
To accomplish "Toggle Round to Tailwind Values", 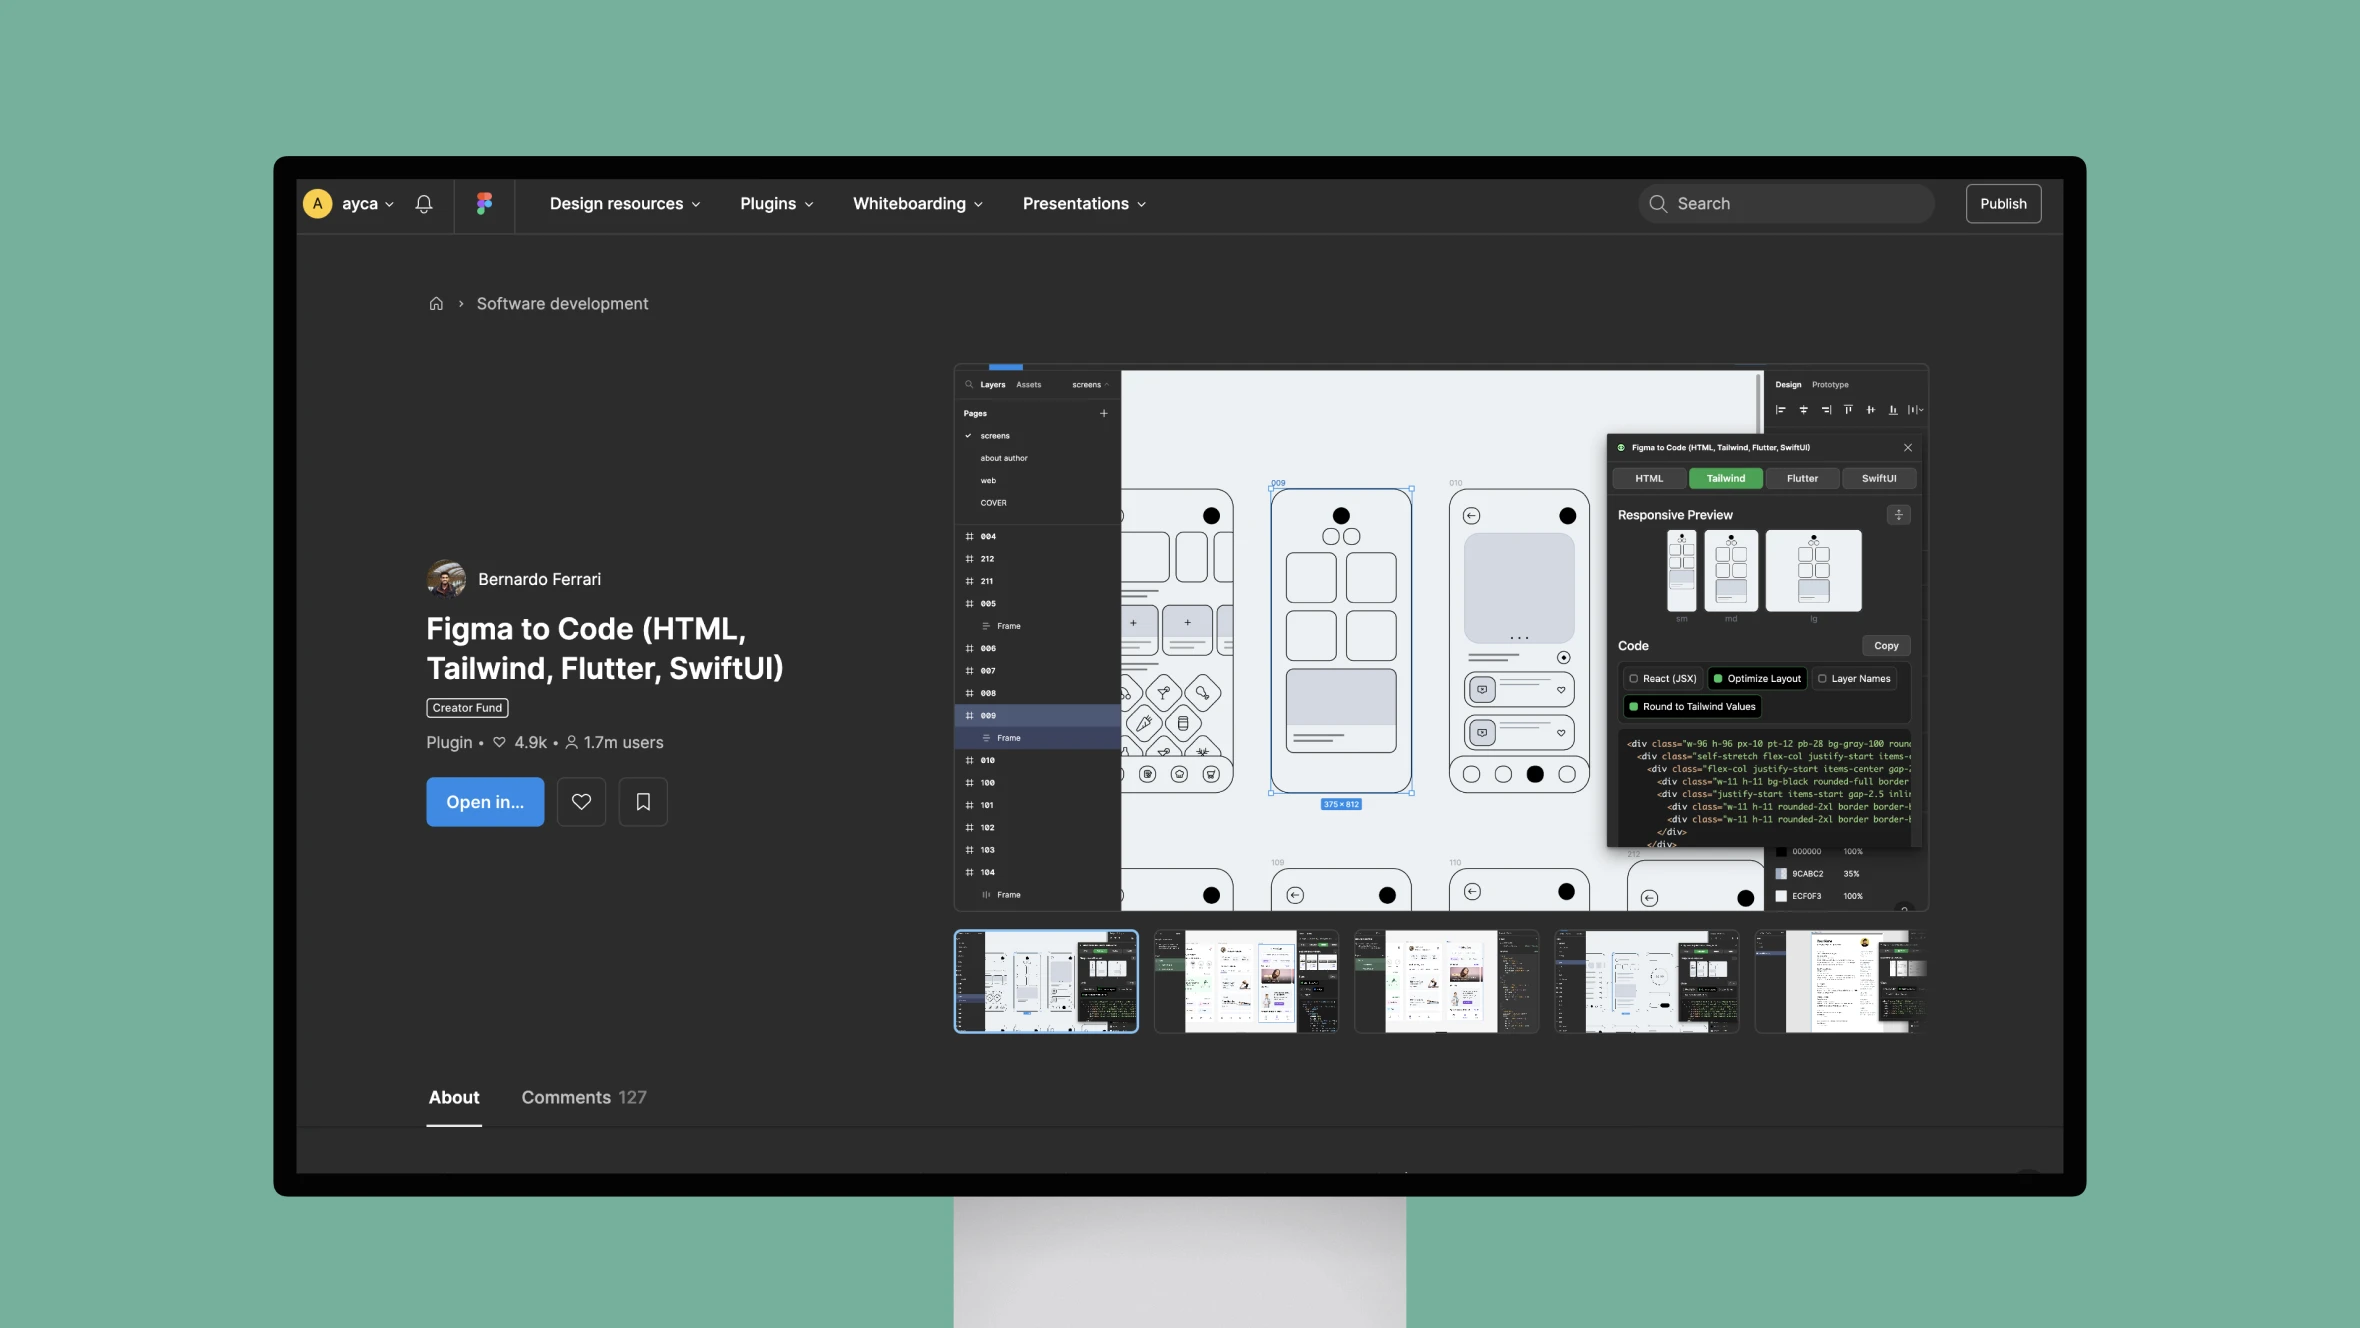I will click(x=1691, y=707).
